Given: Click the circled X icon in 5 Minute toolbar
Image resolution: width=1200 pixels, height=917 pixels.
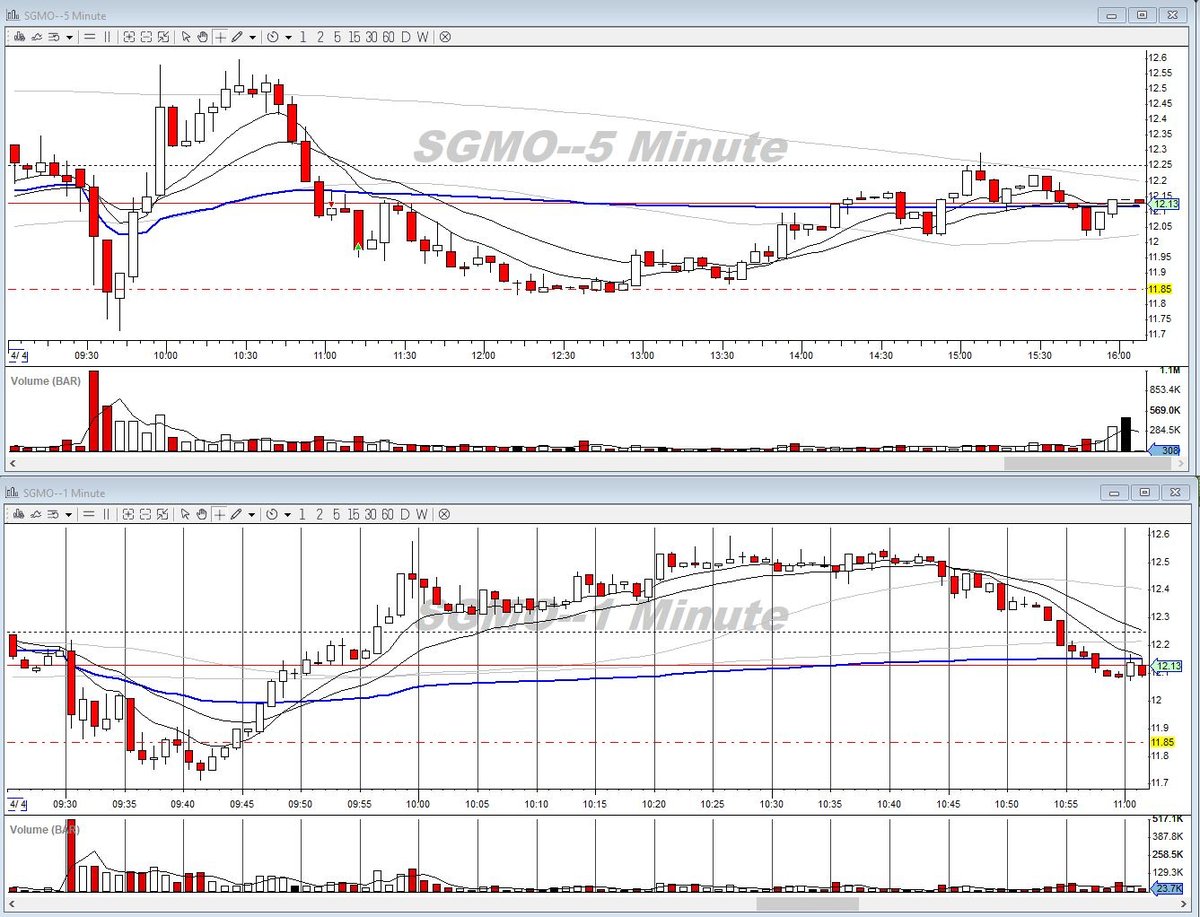Looking at the screenshot, I should coord(445,37).
